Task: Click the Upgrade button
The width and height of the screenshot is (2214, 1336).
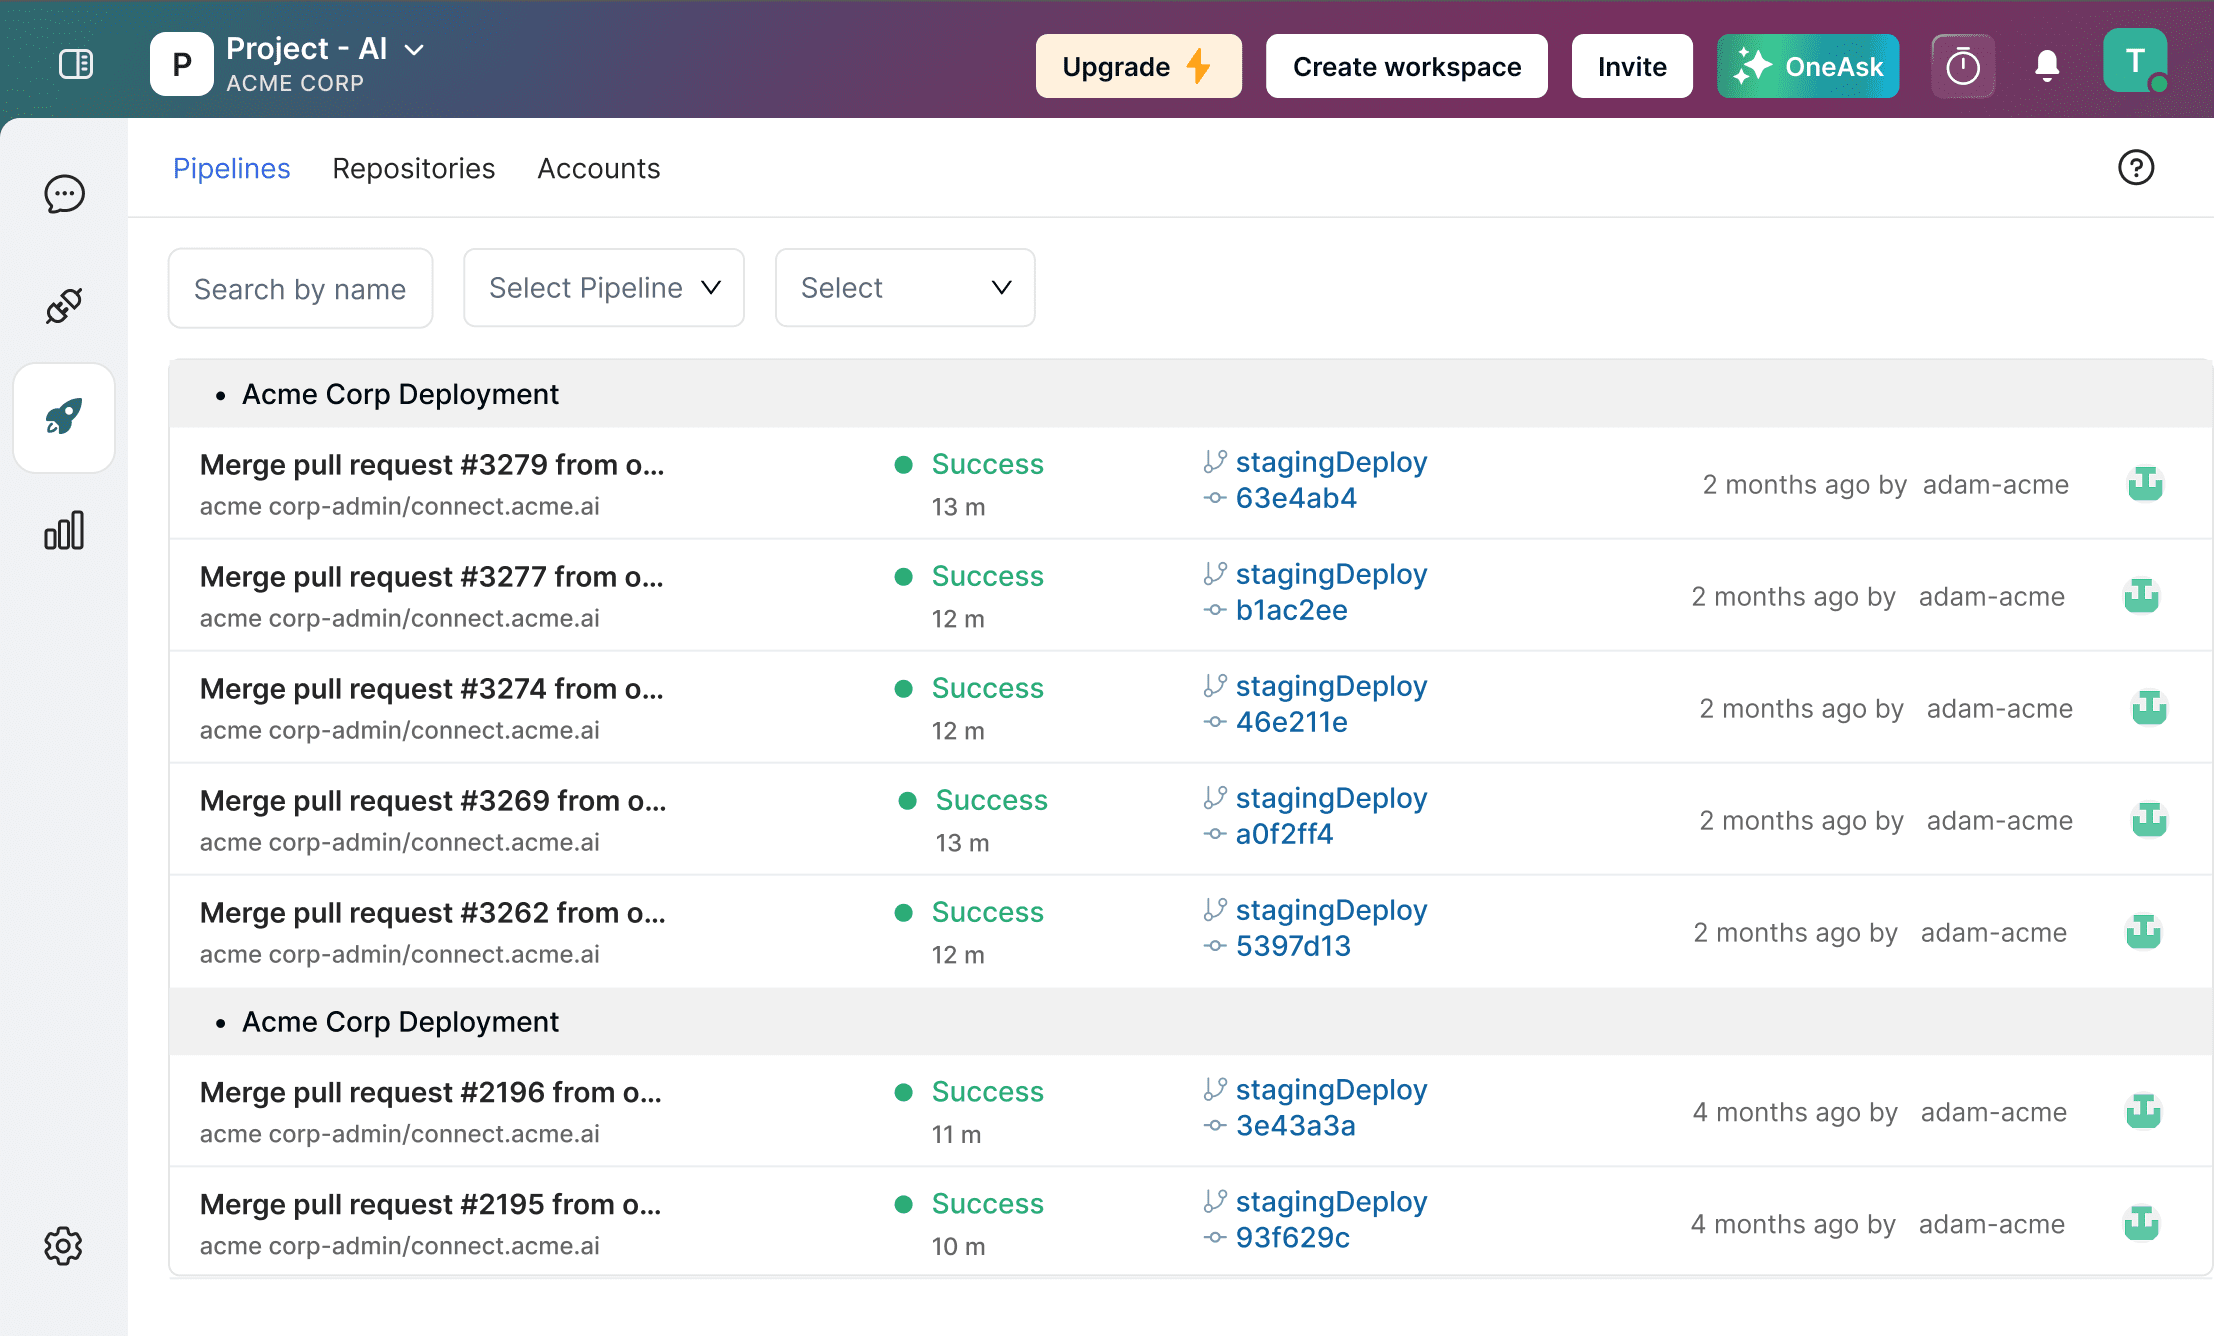Action: tap(1138, 67)
